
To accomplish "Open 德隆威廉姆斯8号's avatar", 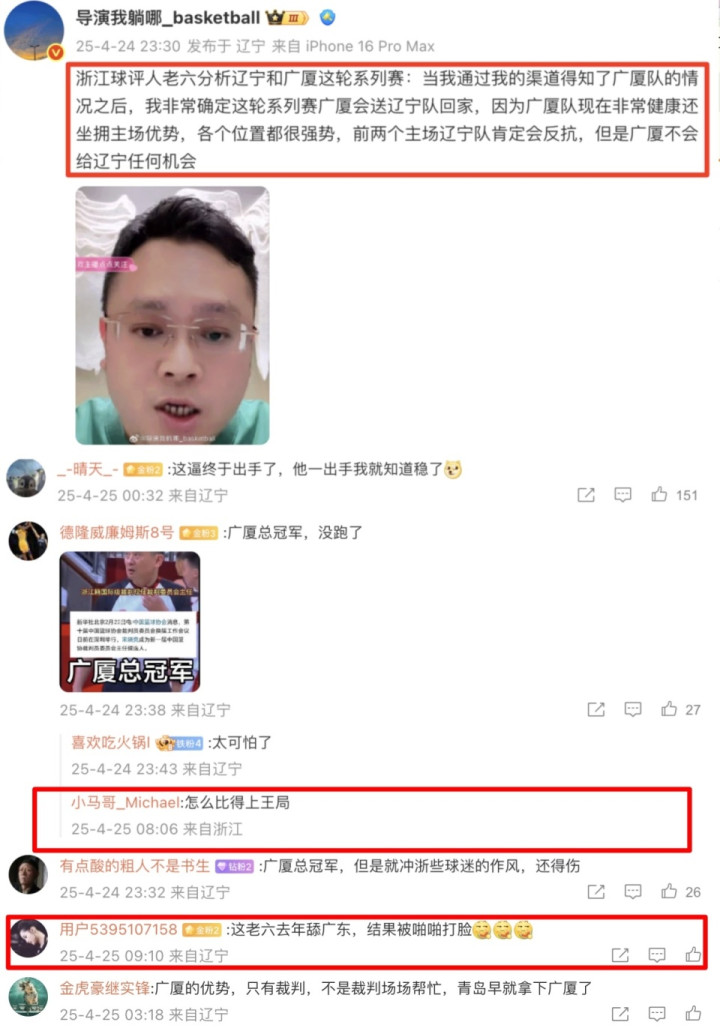I will 28,541.
